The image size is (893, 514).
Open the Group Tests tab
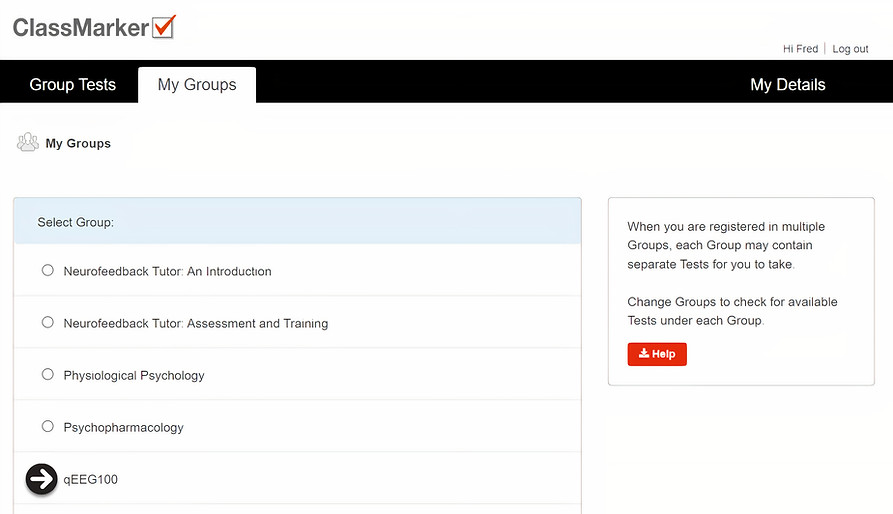72,84
